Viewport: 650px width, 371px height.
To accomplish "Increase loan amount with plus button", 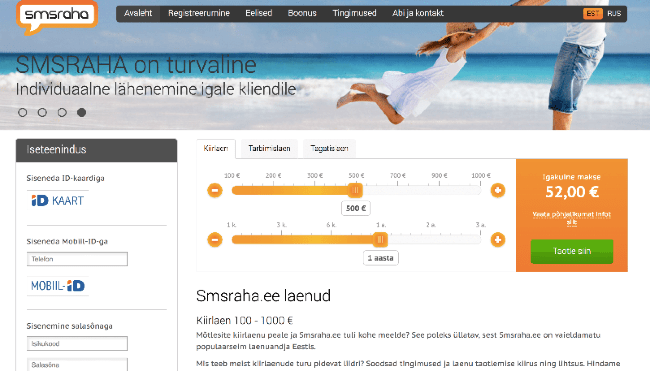I will pyautogui.click(x=498, y=190).
